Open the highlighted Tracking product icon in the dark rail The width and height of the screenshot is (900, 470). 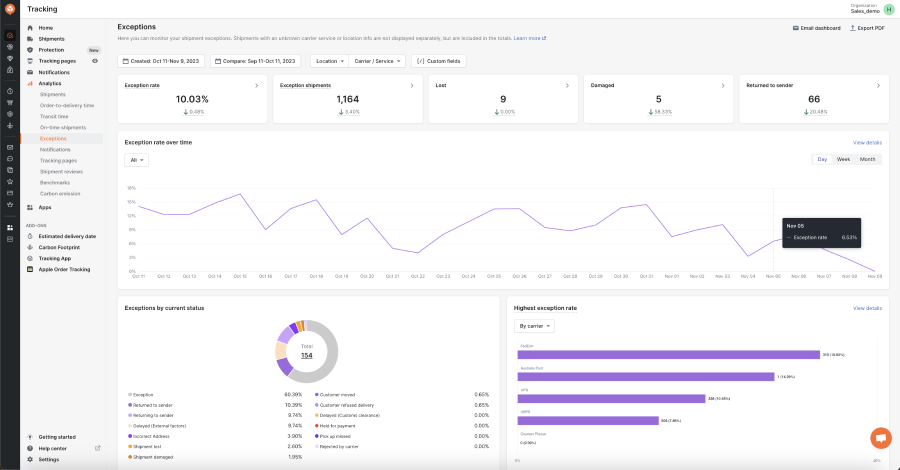click(10, 36)
